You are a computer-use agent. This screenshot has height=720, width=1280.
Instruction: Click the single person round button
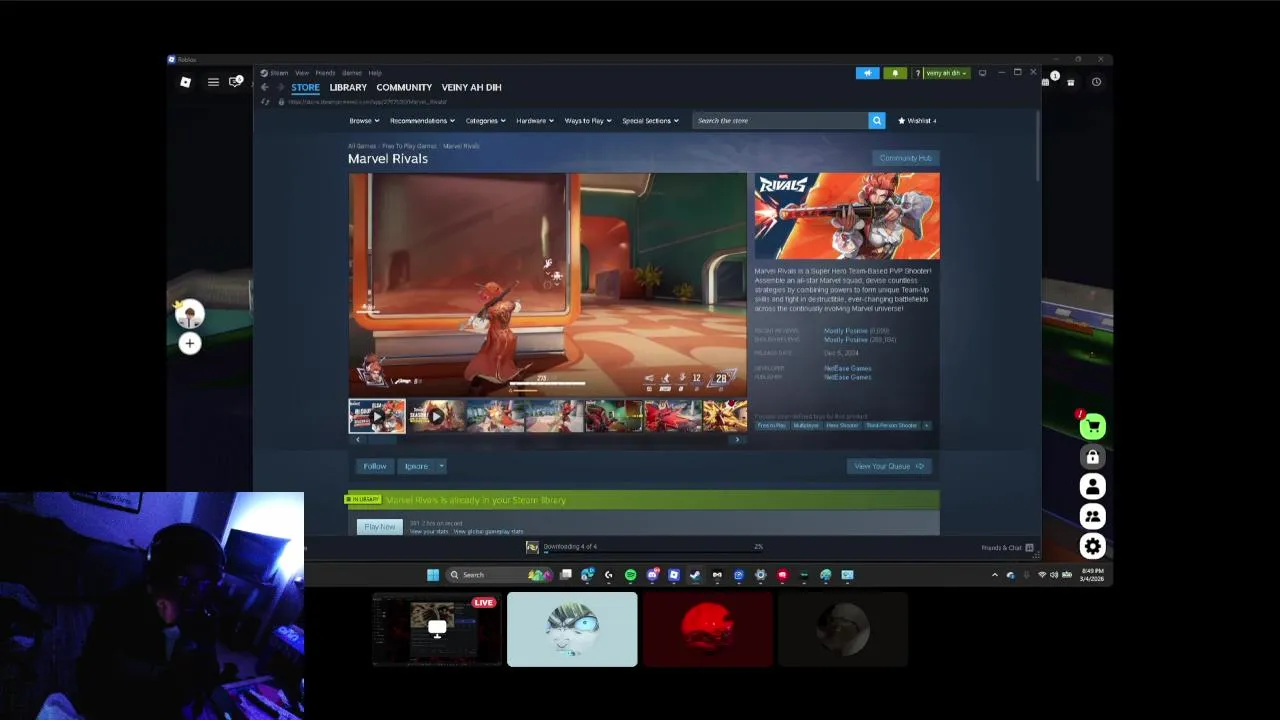tap(1092, 487)
